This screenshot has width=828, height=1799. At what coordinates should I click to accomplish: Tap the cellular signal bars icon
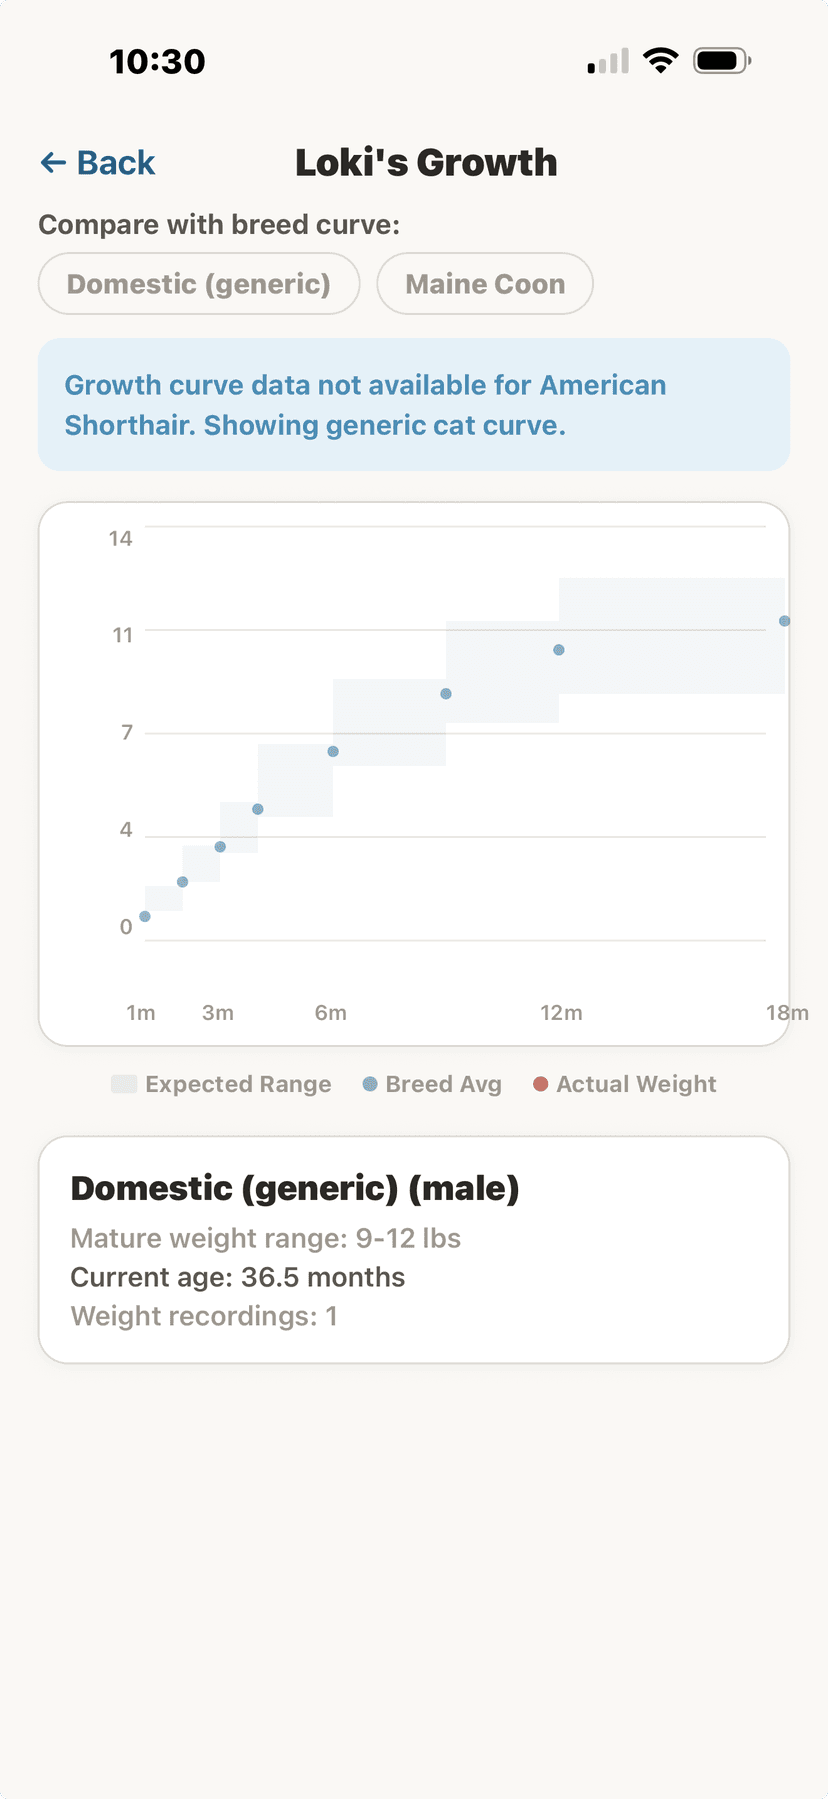pyautogui.click(x=607, y=62)
